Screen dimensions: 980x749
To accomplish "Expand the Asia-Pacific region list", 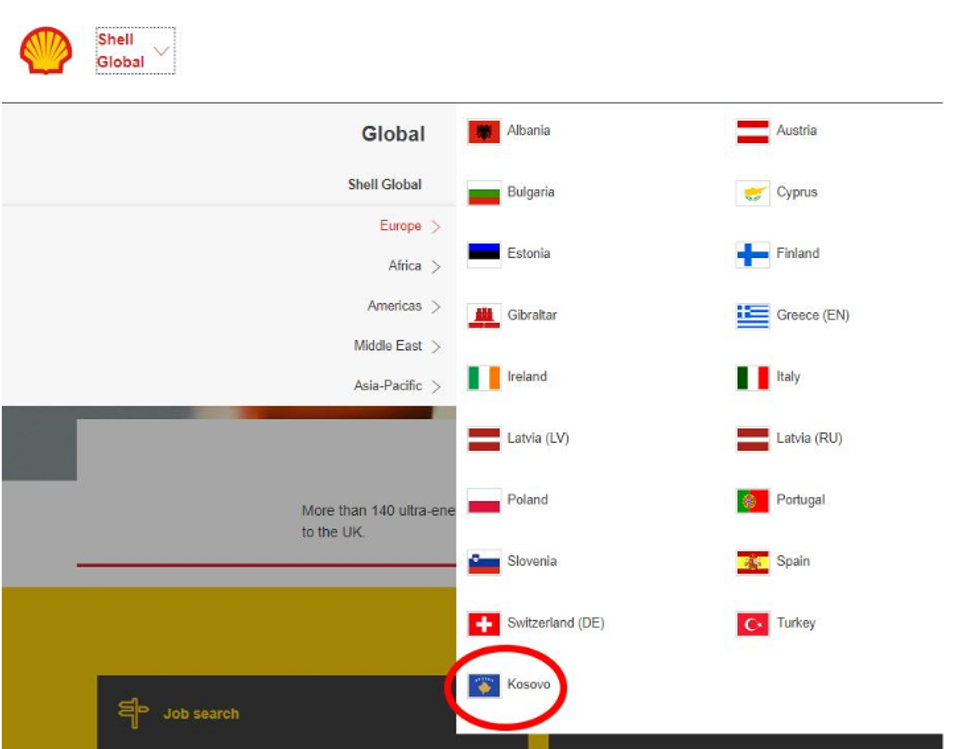I will (397, 386).
